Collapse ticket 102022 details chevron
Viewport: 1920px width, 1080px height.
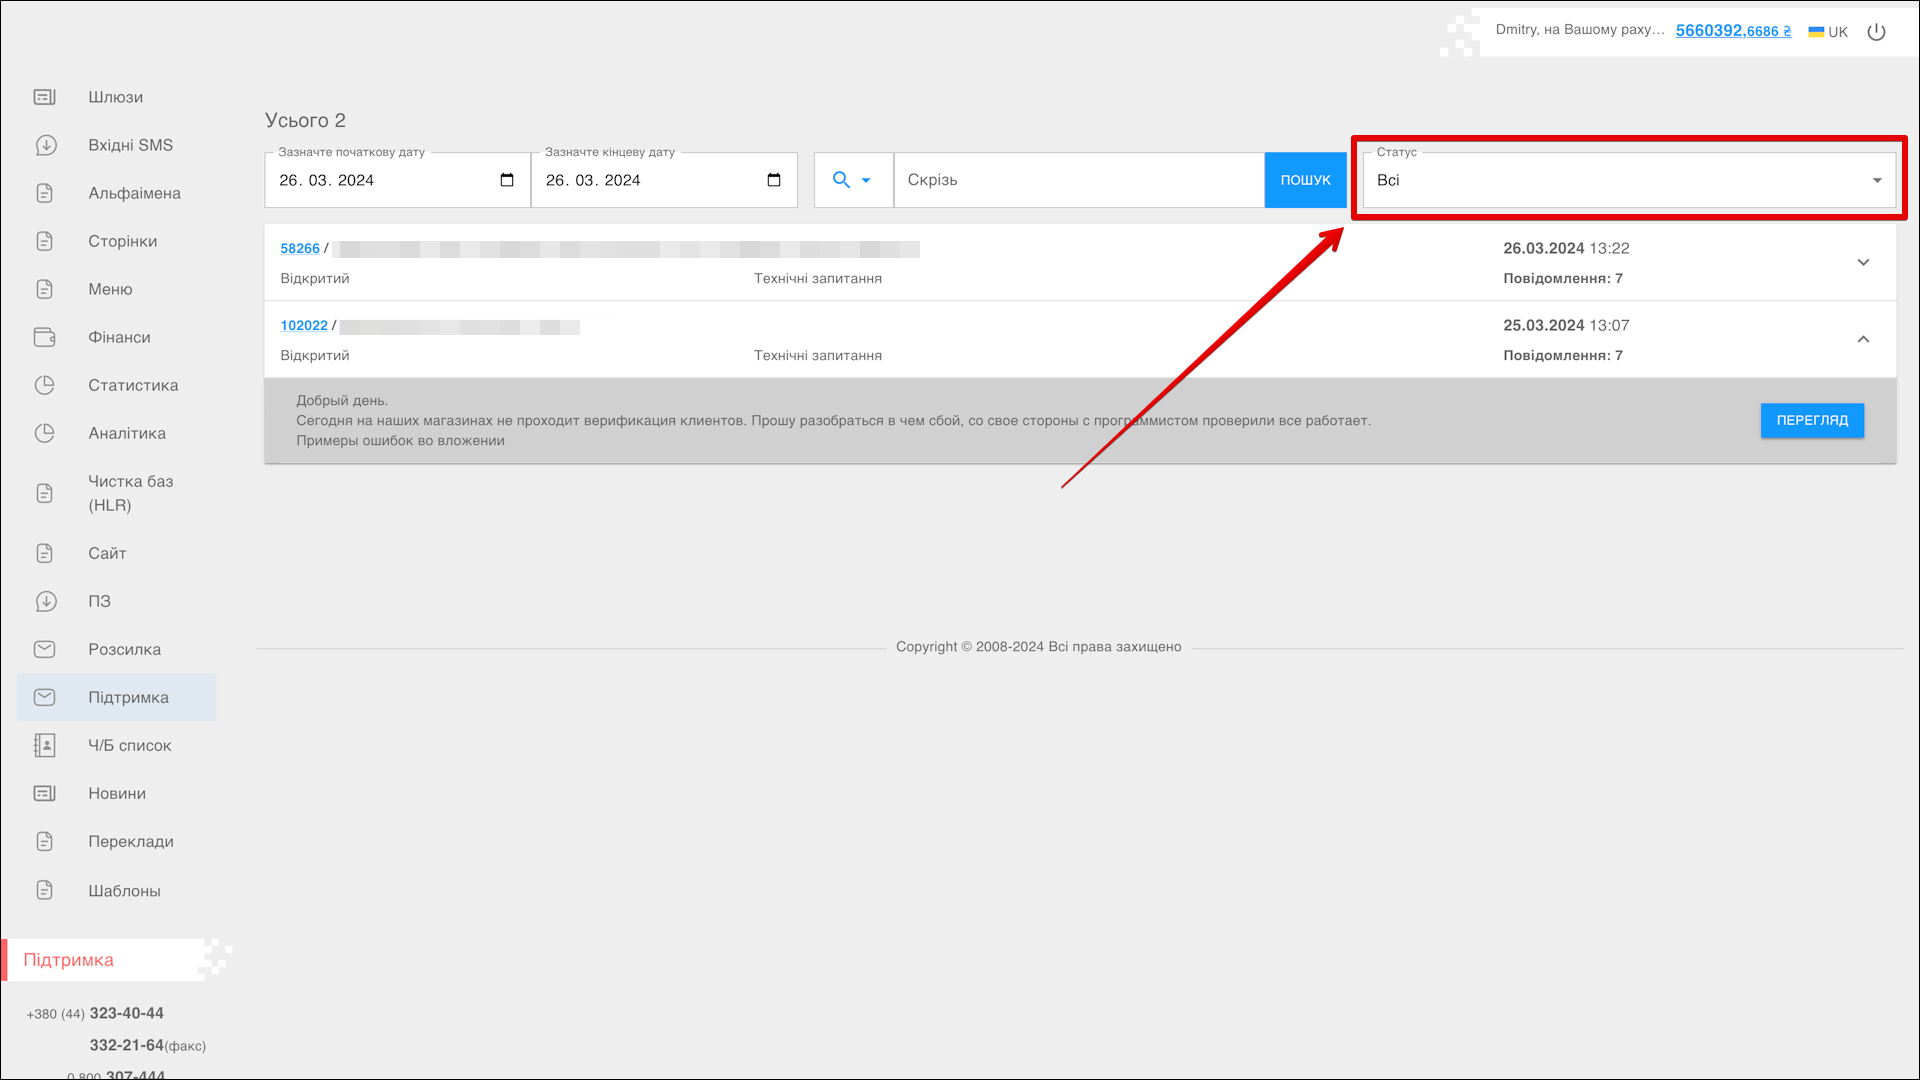click(x=1863, y=339)
